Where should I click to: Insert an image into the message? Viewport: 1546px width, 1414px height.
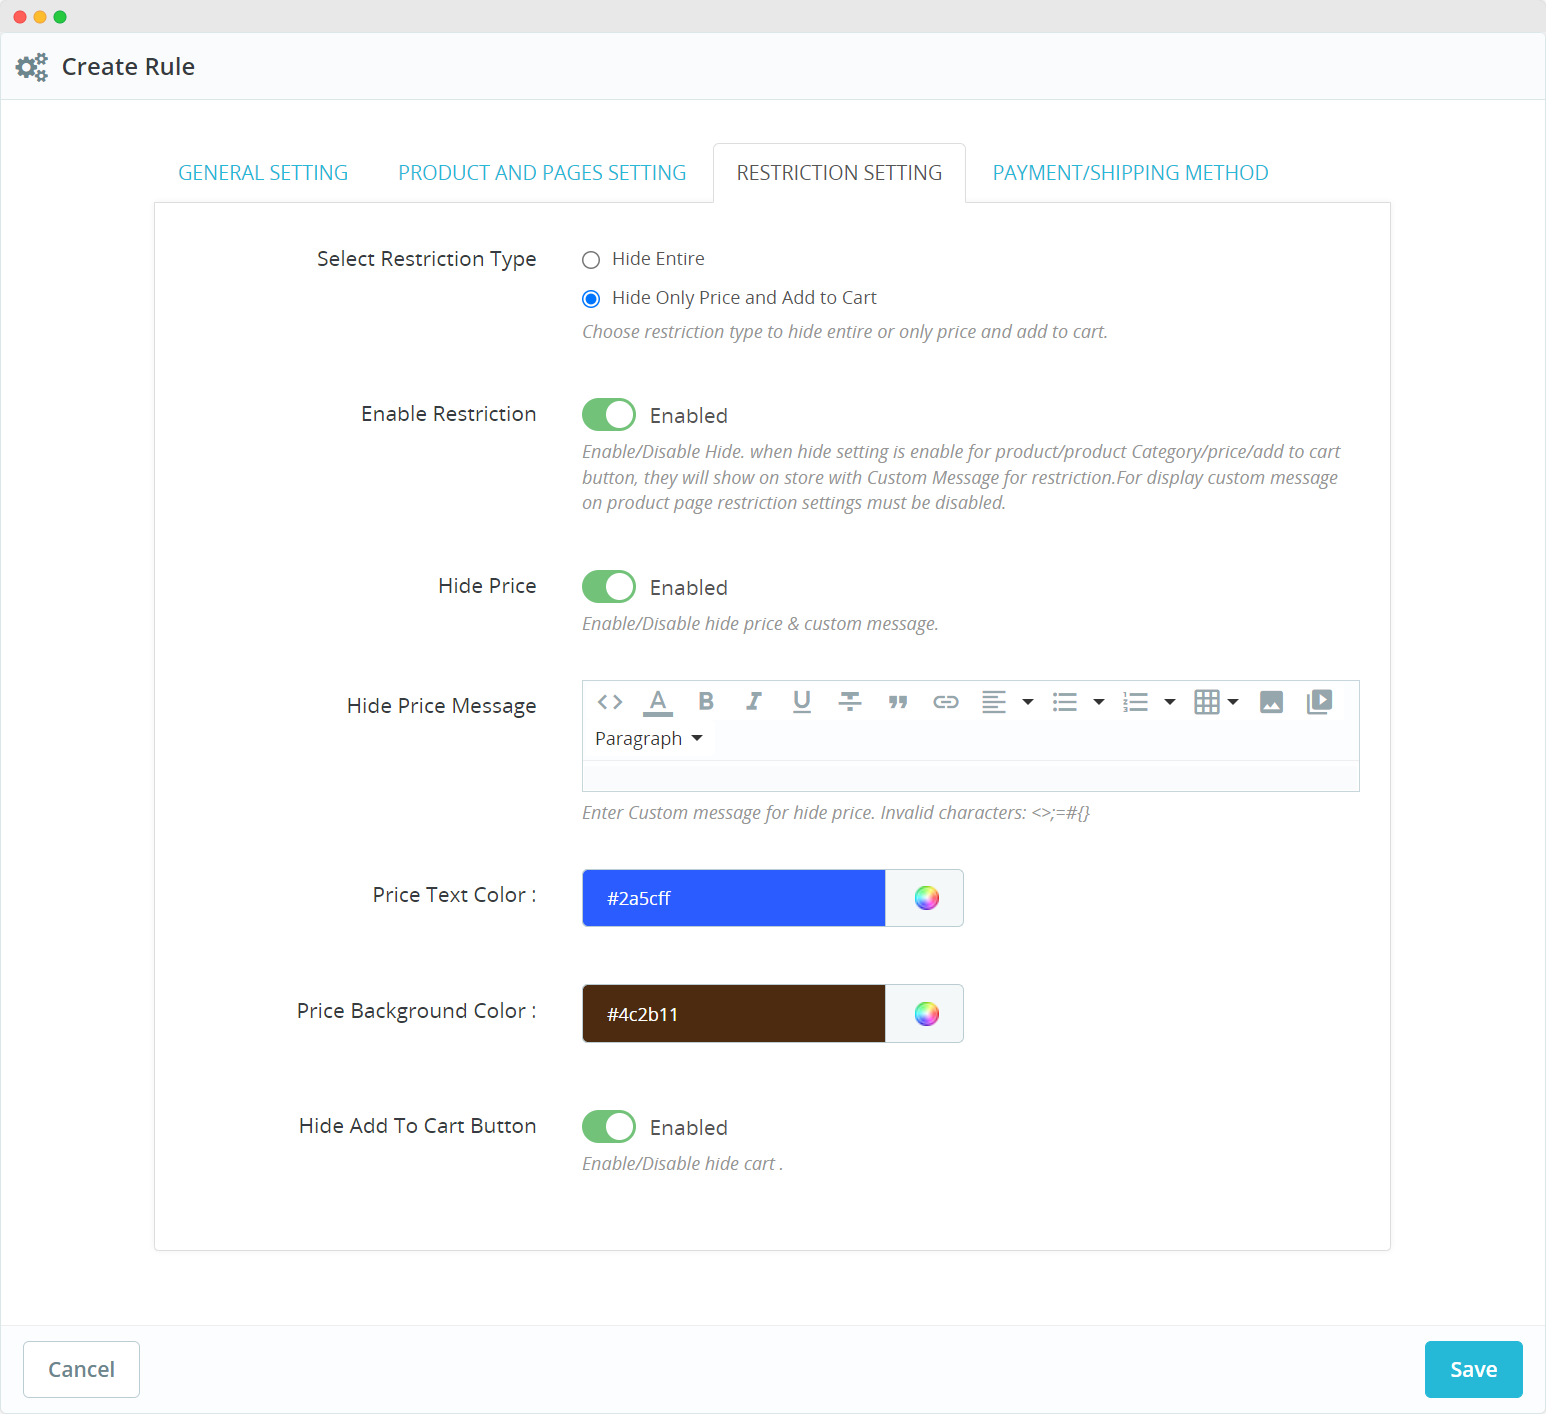click(1271, 702)
